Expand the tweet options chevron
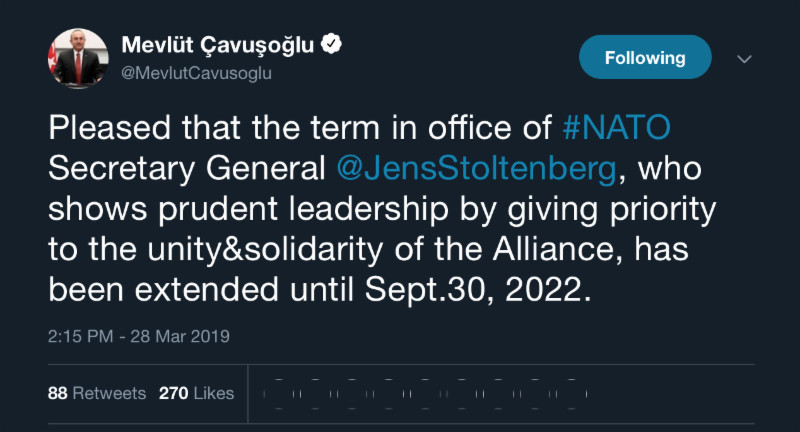 (x=743, y=59)
